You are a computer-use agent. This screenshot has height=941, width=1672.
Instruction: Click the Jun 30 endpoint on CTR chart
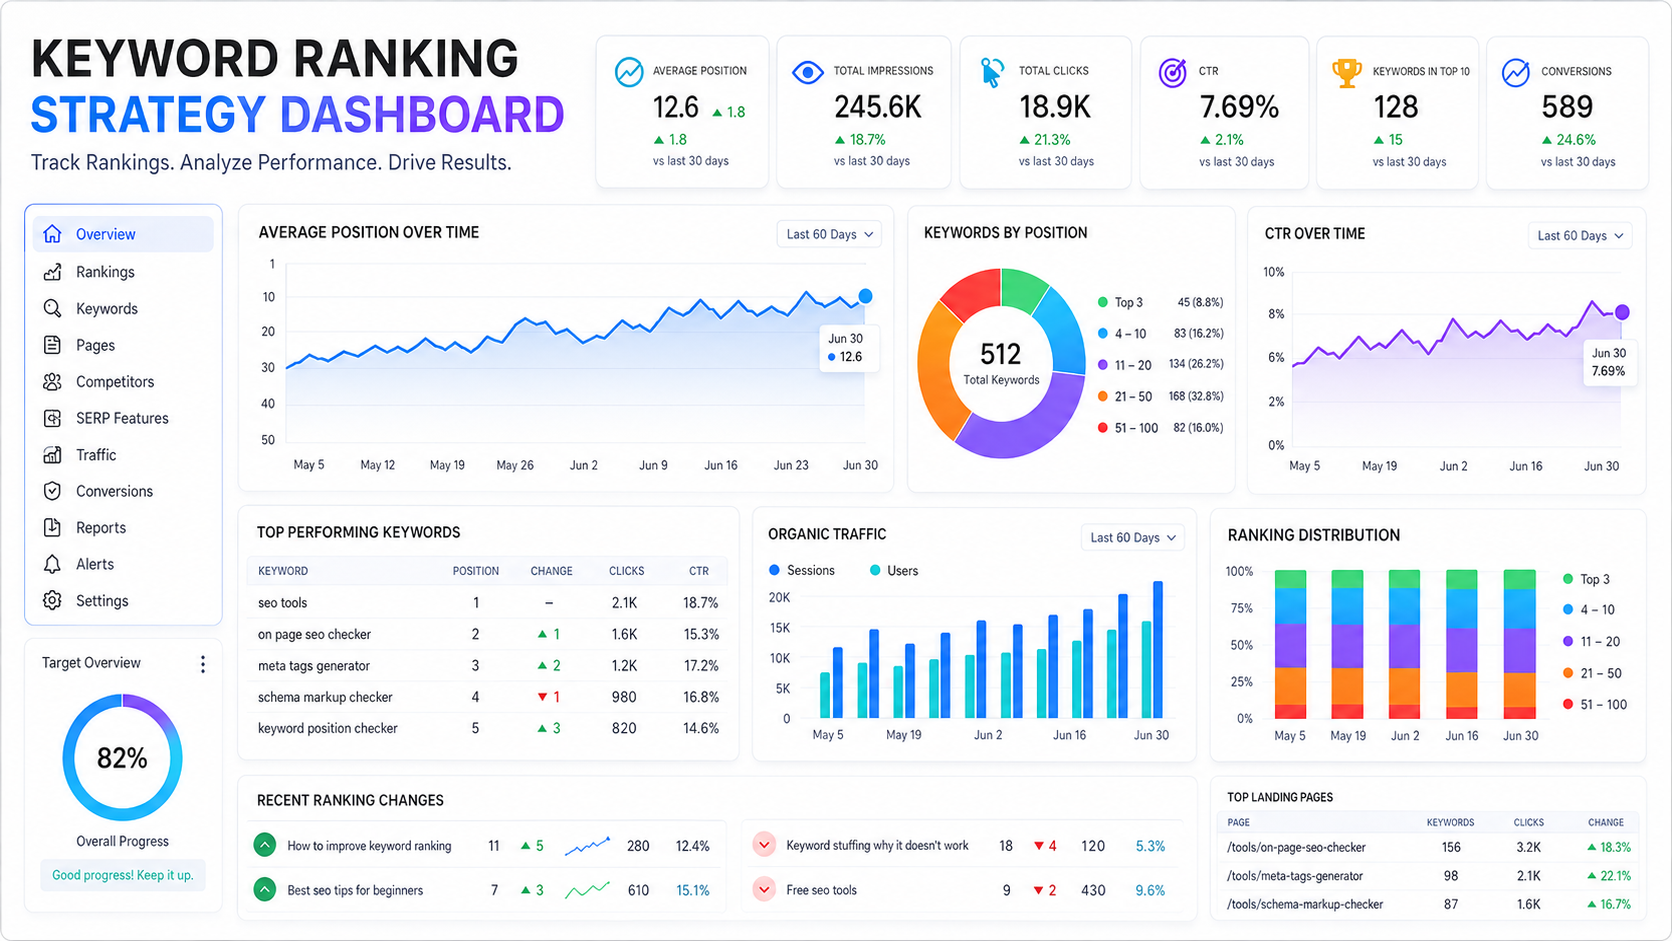click(x=1622, y=312)
